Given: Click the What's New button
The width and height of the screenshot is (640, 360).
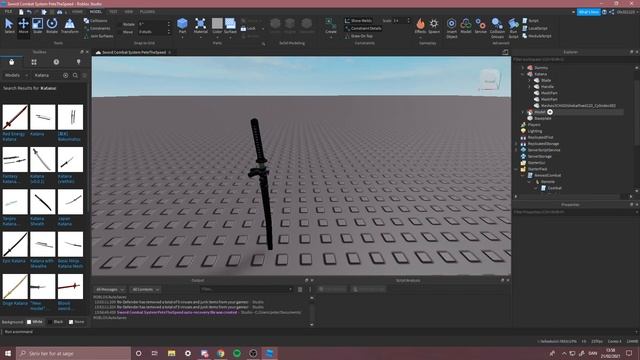Looking at the screenshot, I should 589,12.
